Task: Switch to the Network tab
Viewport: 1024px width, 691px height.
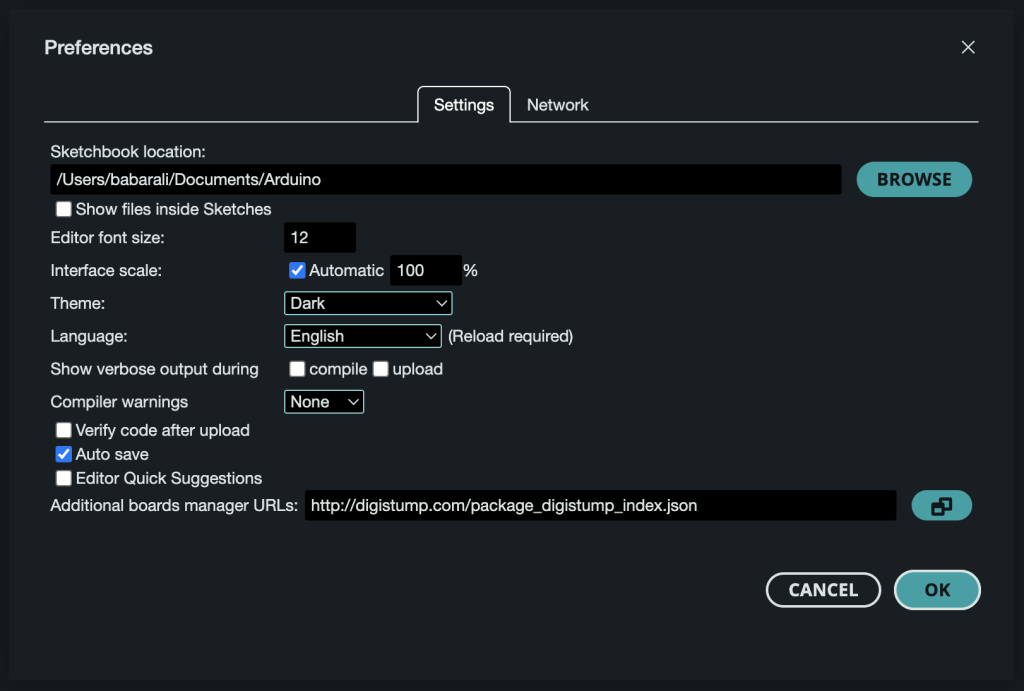Action: point(557,104)
